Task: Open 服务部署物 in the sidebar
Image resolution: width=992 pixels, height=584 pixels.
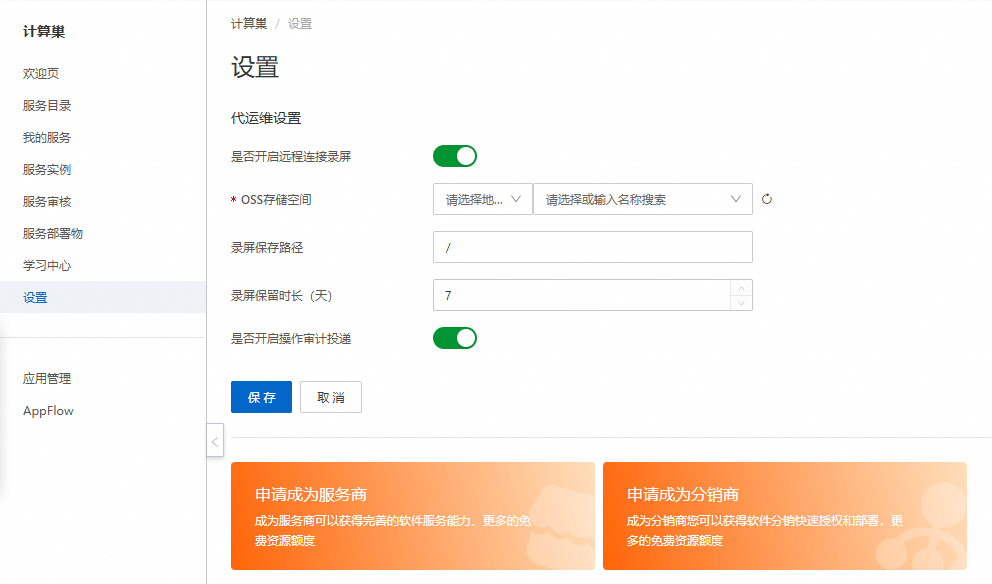Action: click(x=53, y=233)
